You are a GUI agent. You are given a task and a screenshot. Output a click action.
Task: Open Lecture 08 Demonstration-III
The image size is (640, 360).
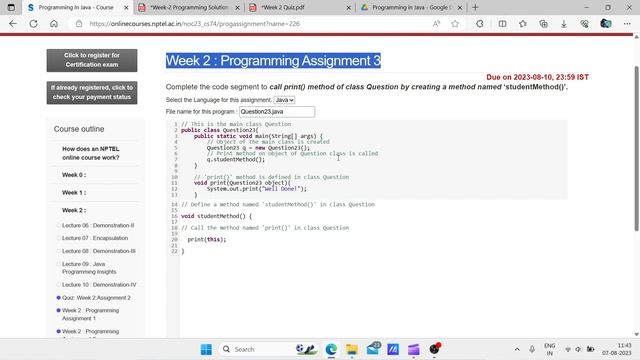click(x=99, y=251)
